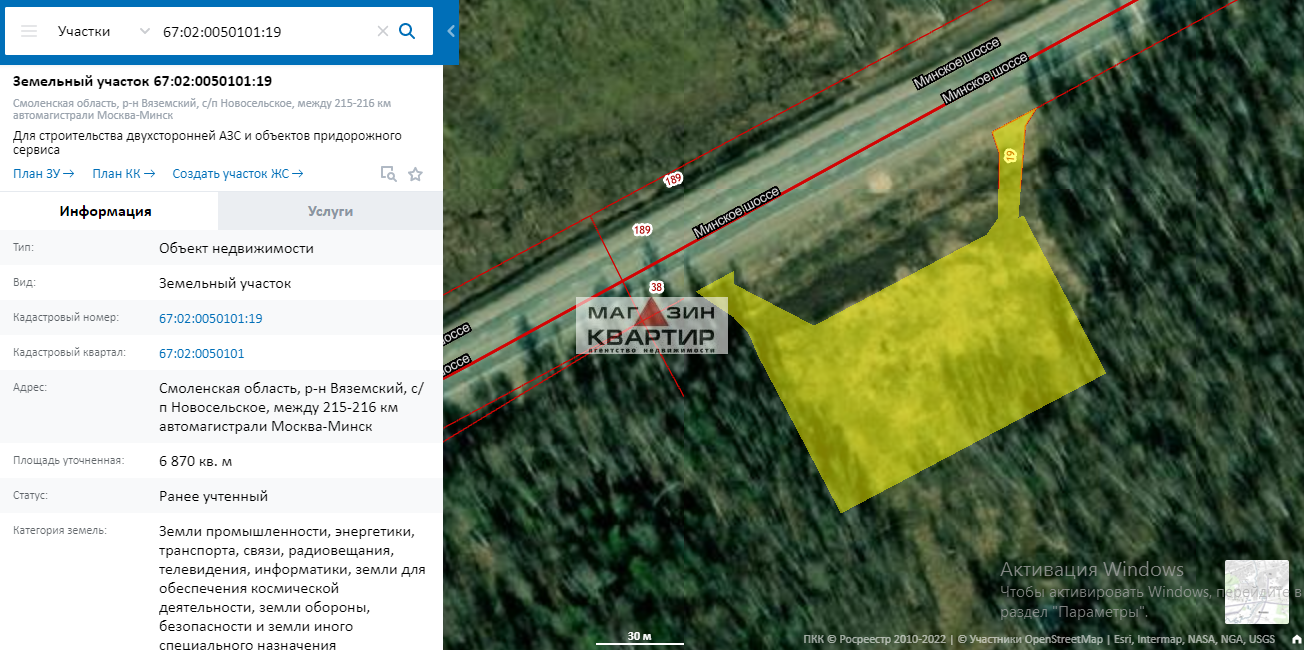Viewport: 1304px width, 650px height.
Task: Click the document search icon beside star
Action: click(388, 174)
